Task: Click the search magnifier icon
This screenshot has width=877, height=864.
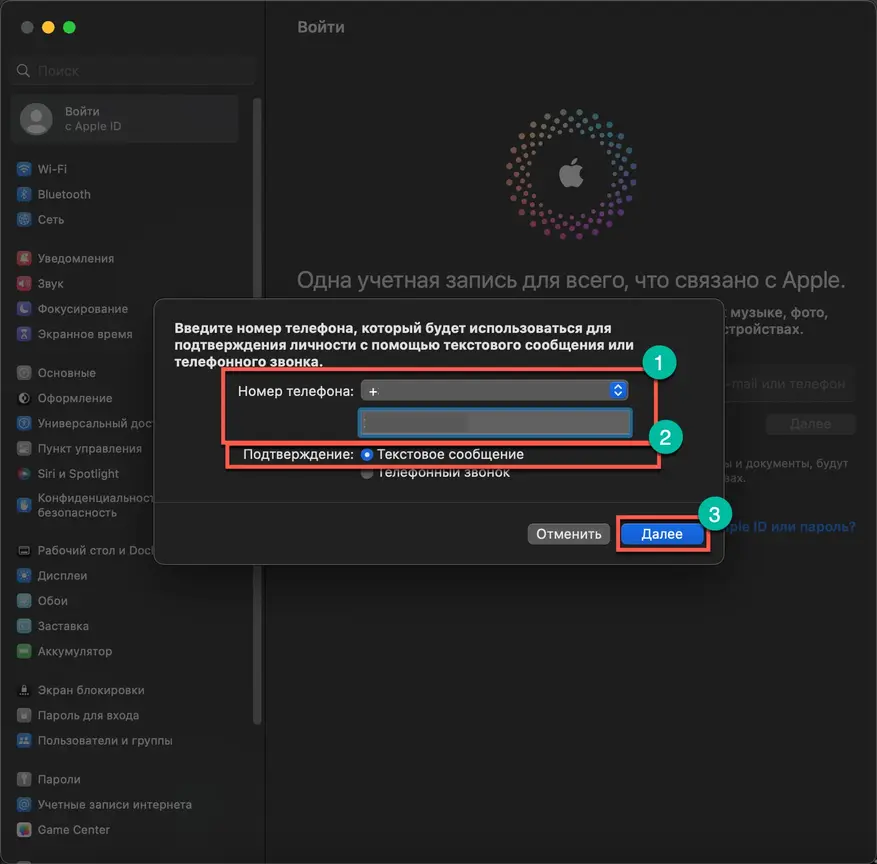Action: point(23,70)
